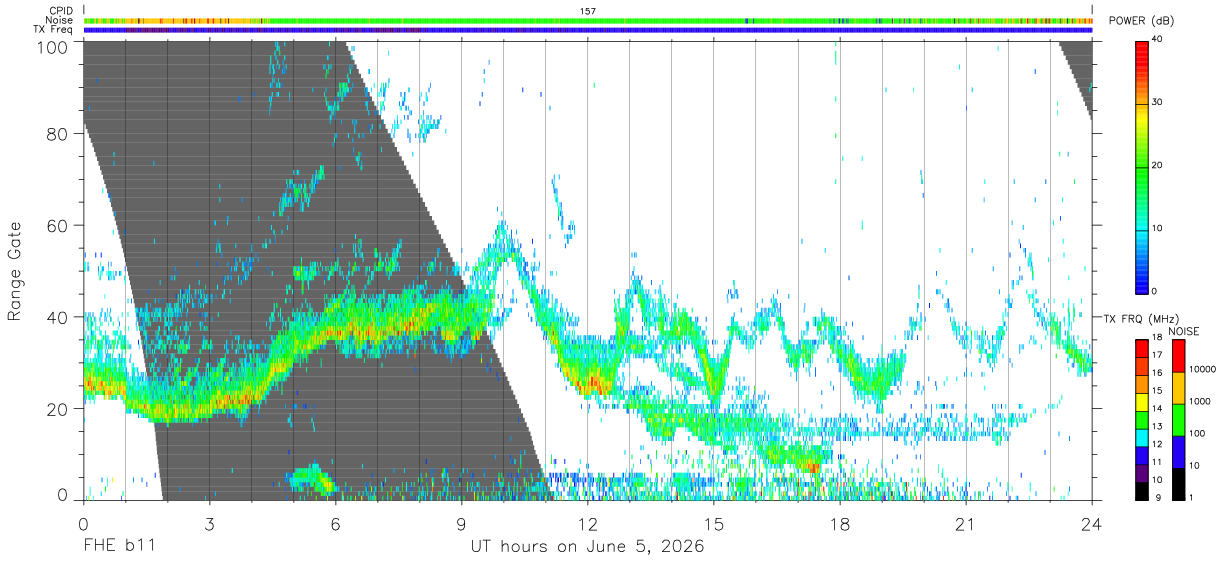Click the CPID value 157
Viewport: 1228px width, 567px height.
coord(588,11)
